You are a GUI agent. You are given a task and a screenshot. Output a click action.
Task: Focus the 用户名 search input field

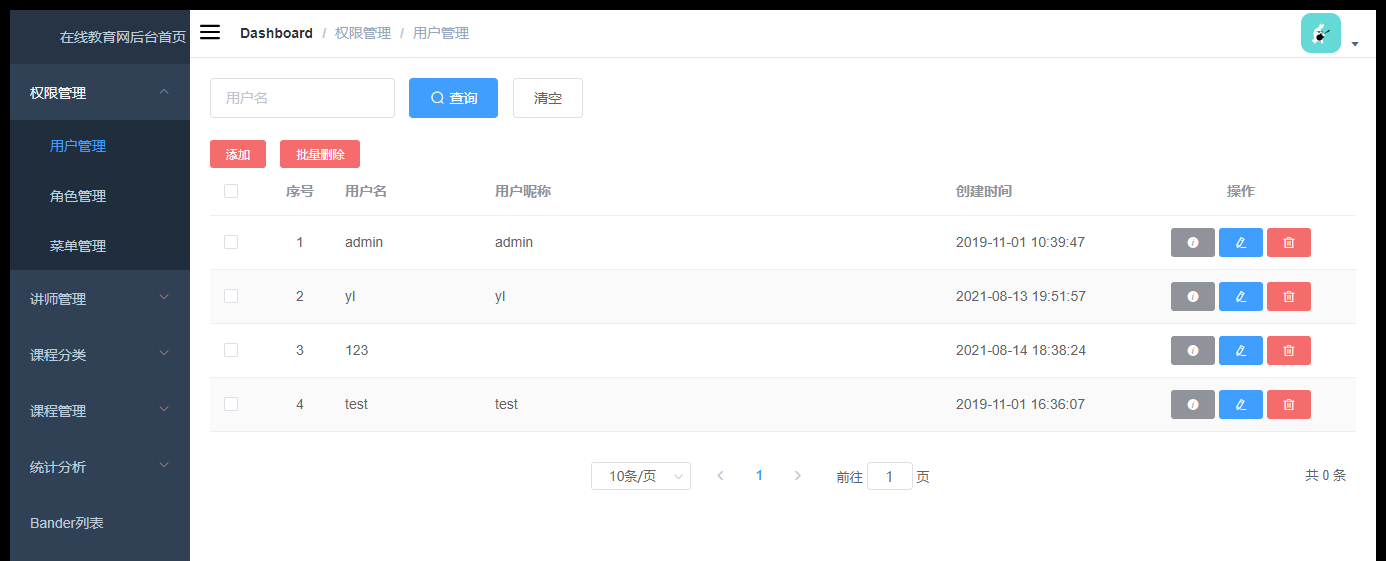[302, 98]
